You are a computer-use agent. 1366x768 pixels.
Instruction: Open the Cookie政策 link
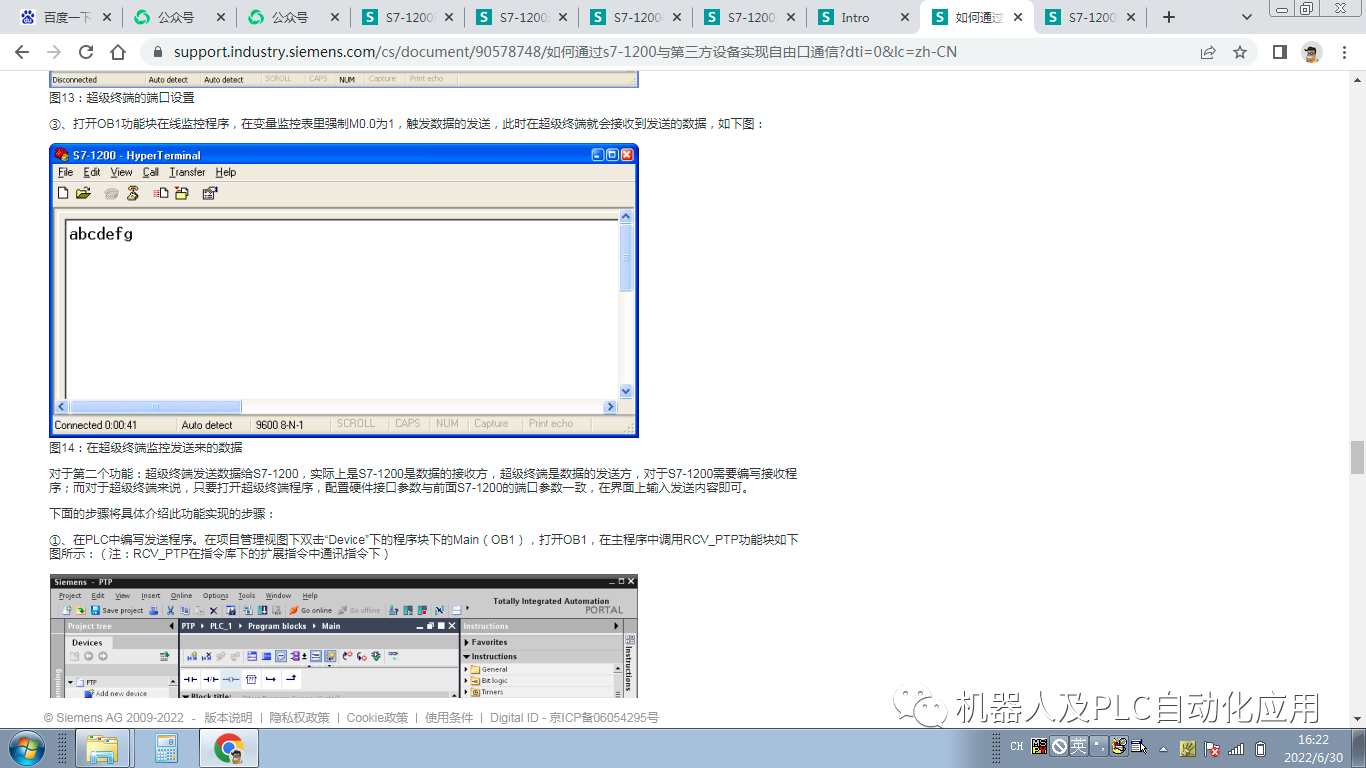377,718
